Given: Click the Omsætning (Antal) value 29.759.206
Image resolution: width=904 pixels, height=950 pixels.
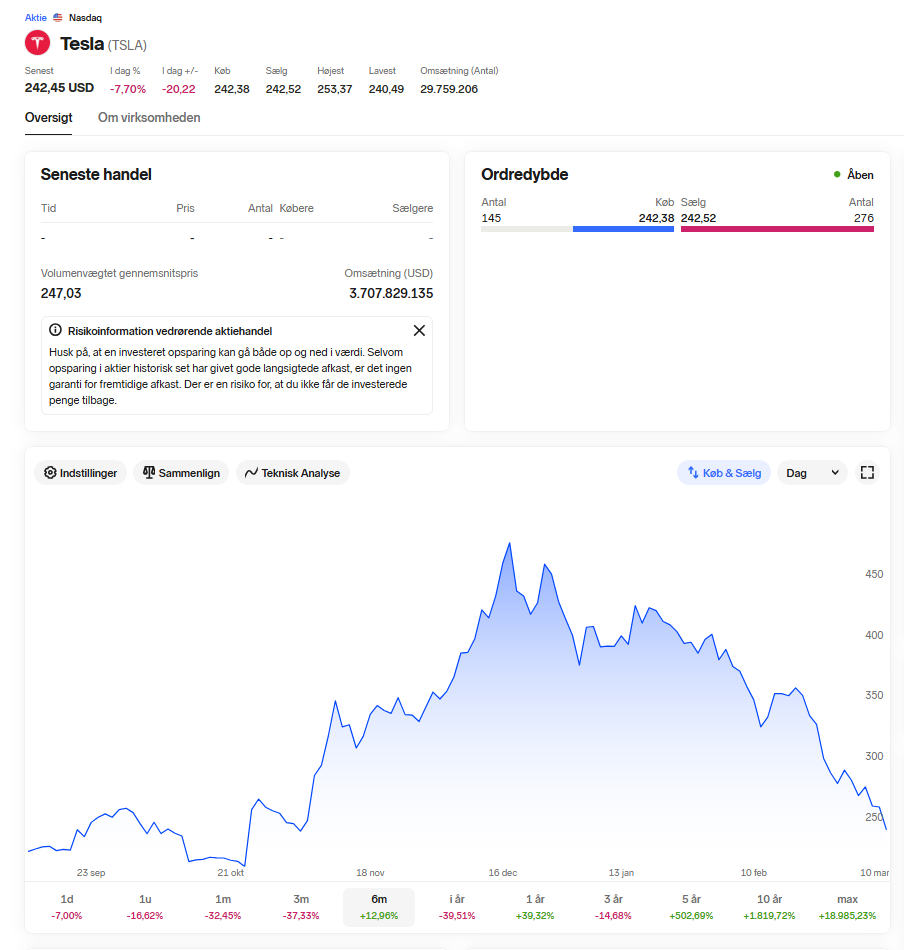Looking at the screenshot, I should click(449, 89).
